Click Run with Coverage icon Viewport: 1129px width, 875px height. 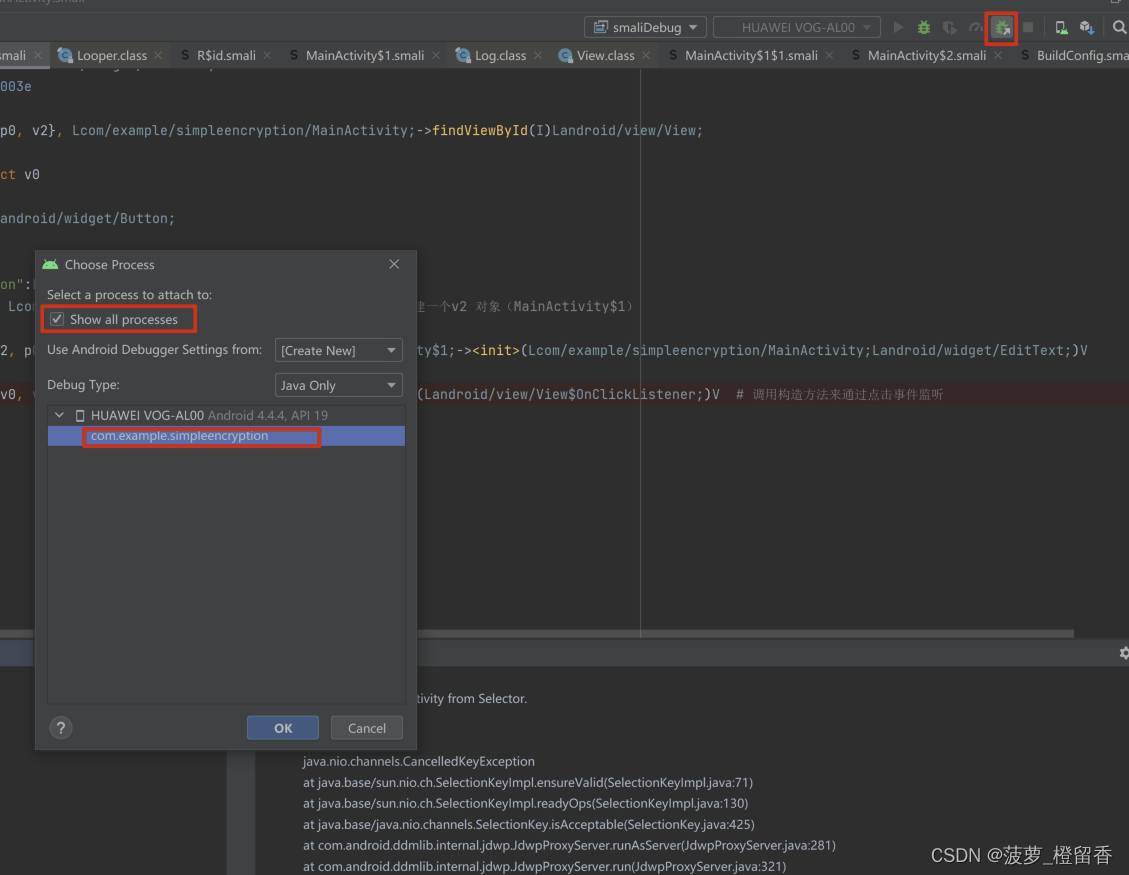tap(950, 27)
